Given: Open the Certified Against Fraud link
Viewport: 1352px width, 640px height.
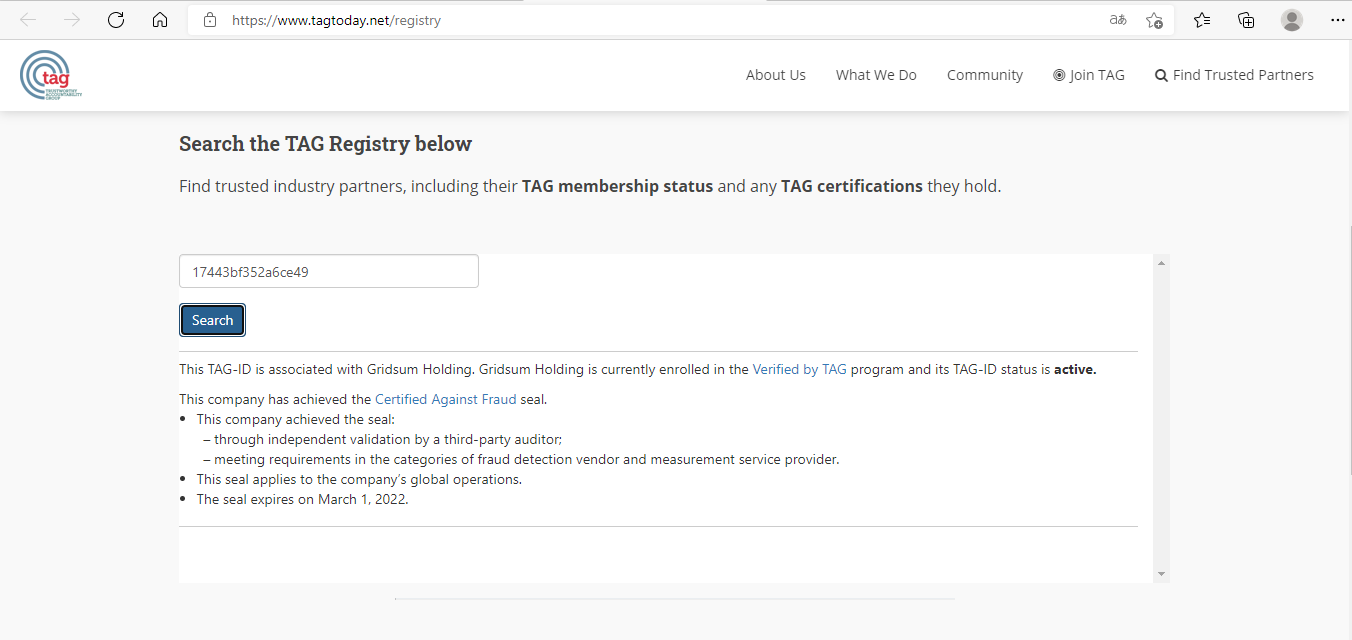Looking at the screenshot, I should (445, 399).
